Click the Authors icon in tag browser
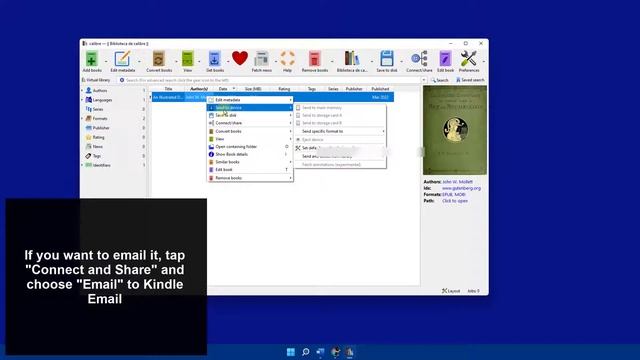This screenshot has height=360, width=640. [x=89, y=90]
